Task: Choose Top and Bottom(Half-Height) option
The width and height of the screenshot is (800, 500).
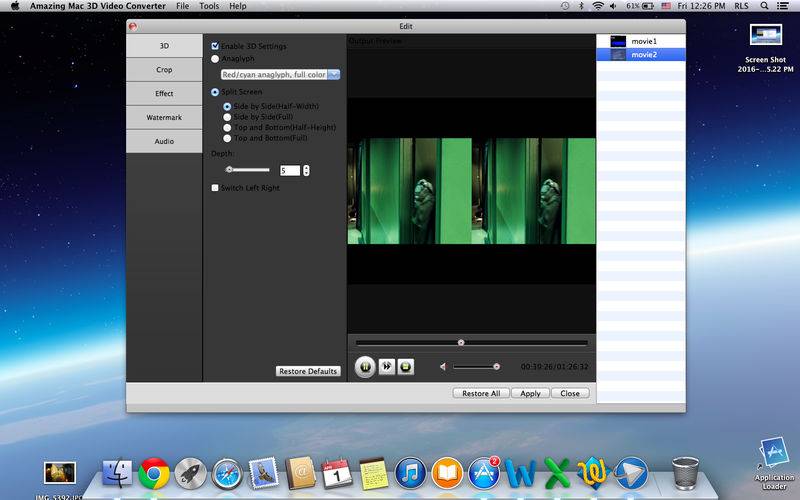Action: [227, 128]
